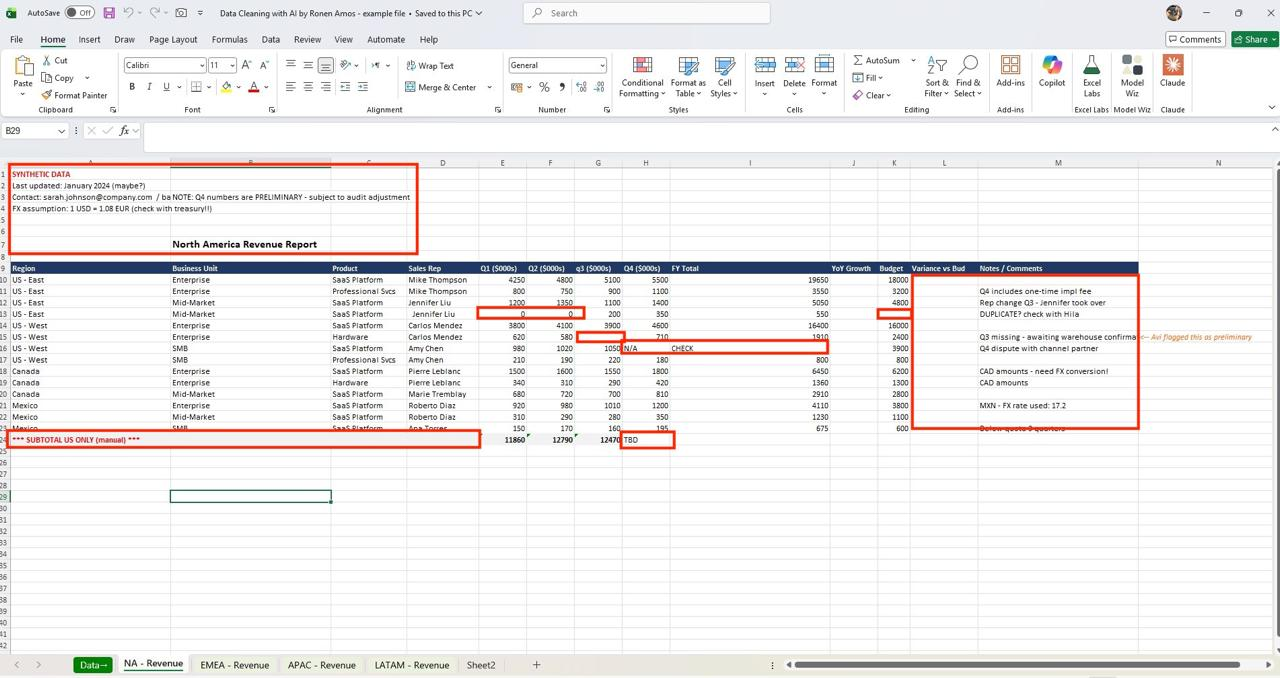The width and height of the screenshot is (1280, 678).
Task: Click the user profile picture
Action: coord(1174,13)
